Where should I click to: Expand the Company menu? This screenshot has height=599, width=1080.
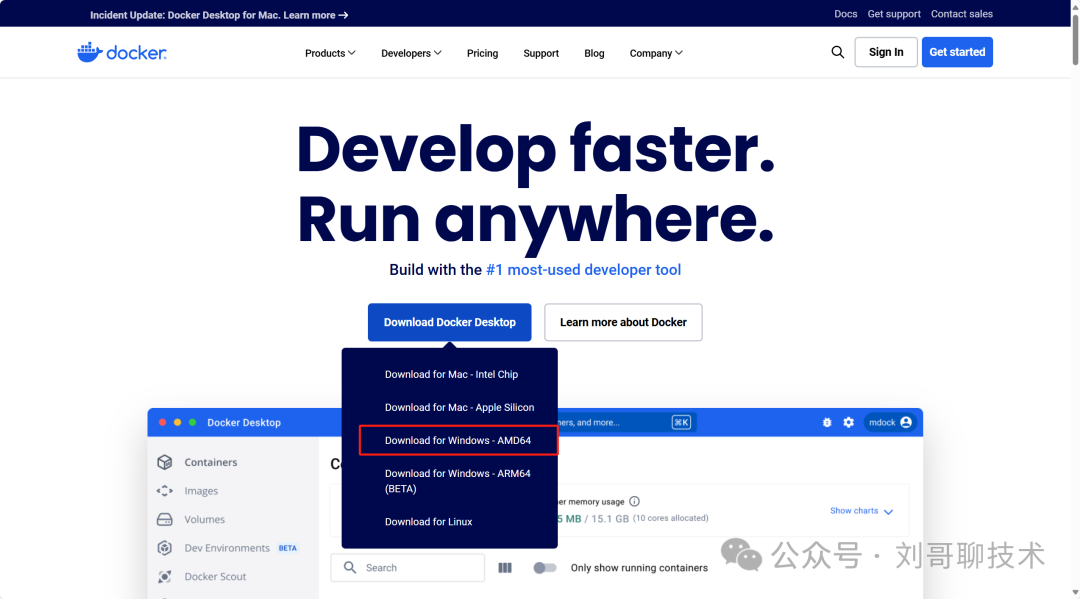(656, 53)
